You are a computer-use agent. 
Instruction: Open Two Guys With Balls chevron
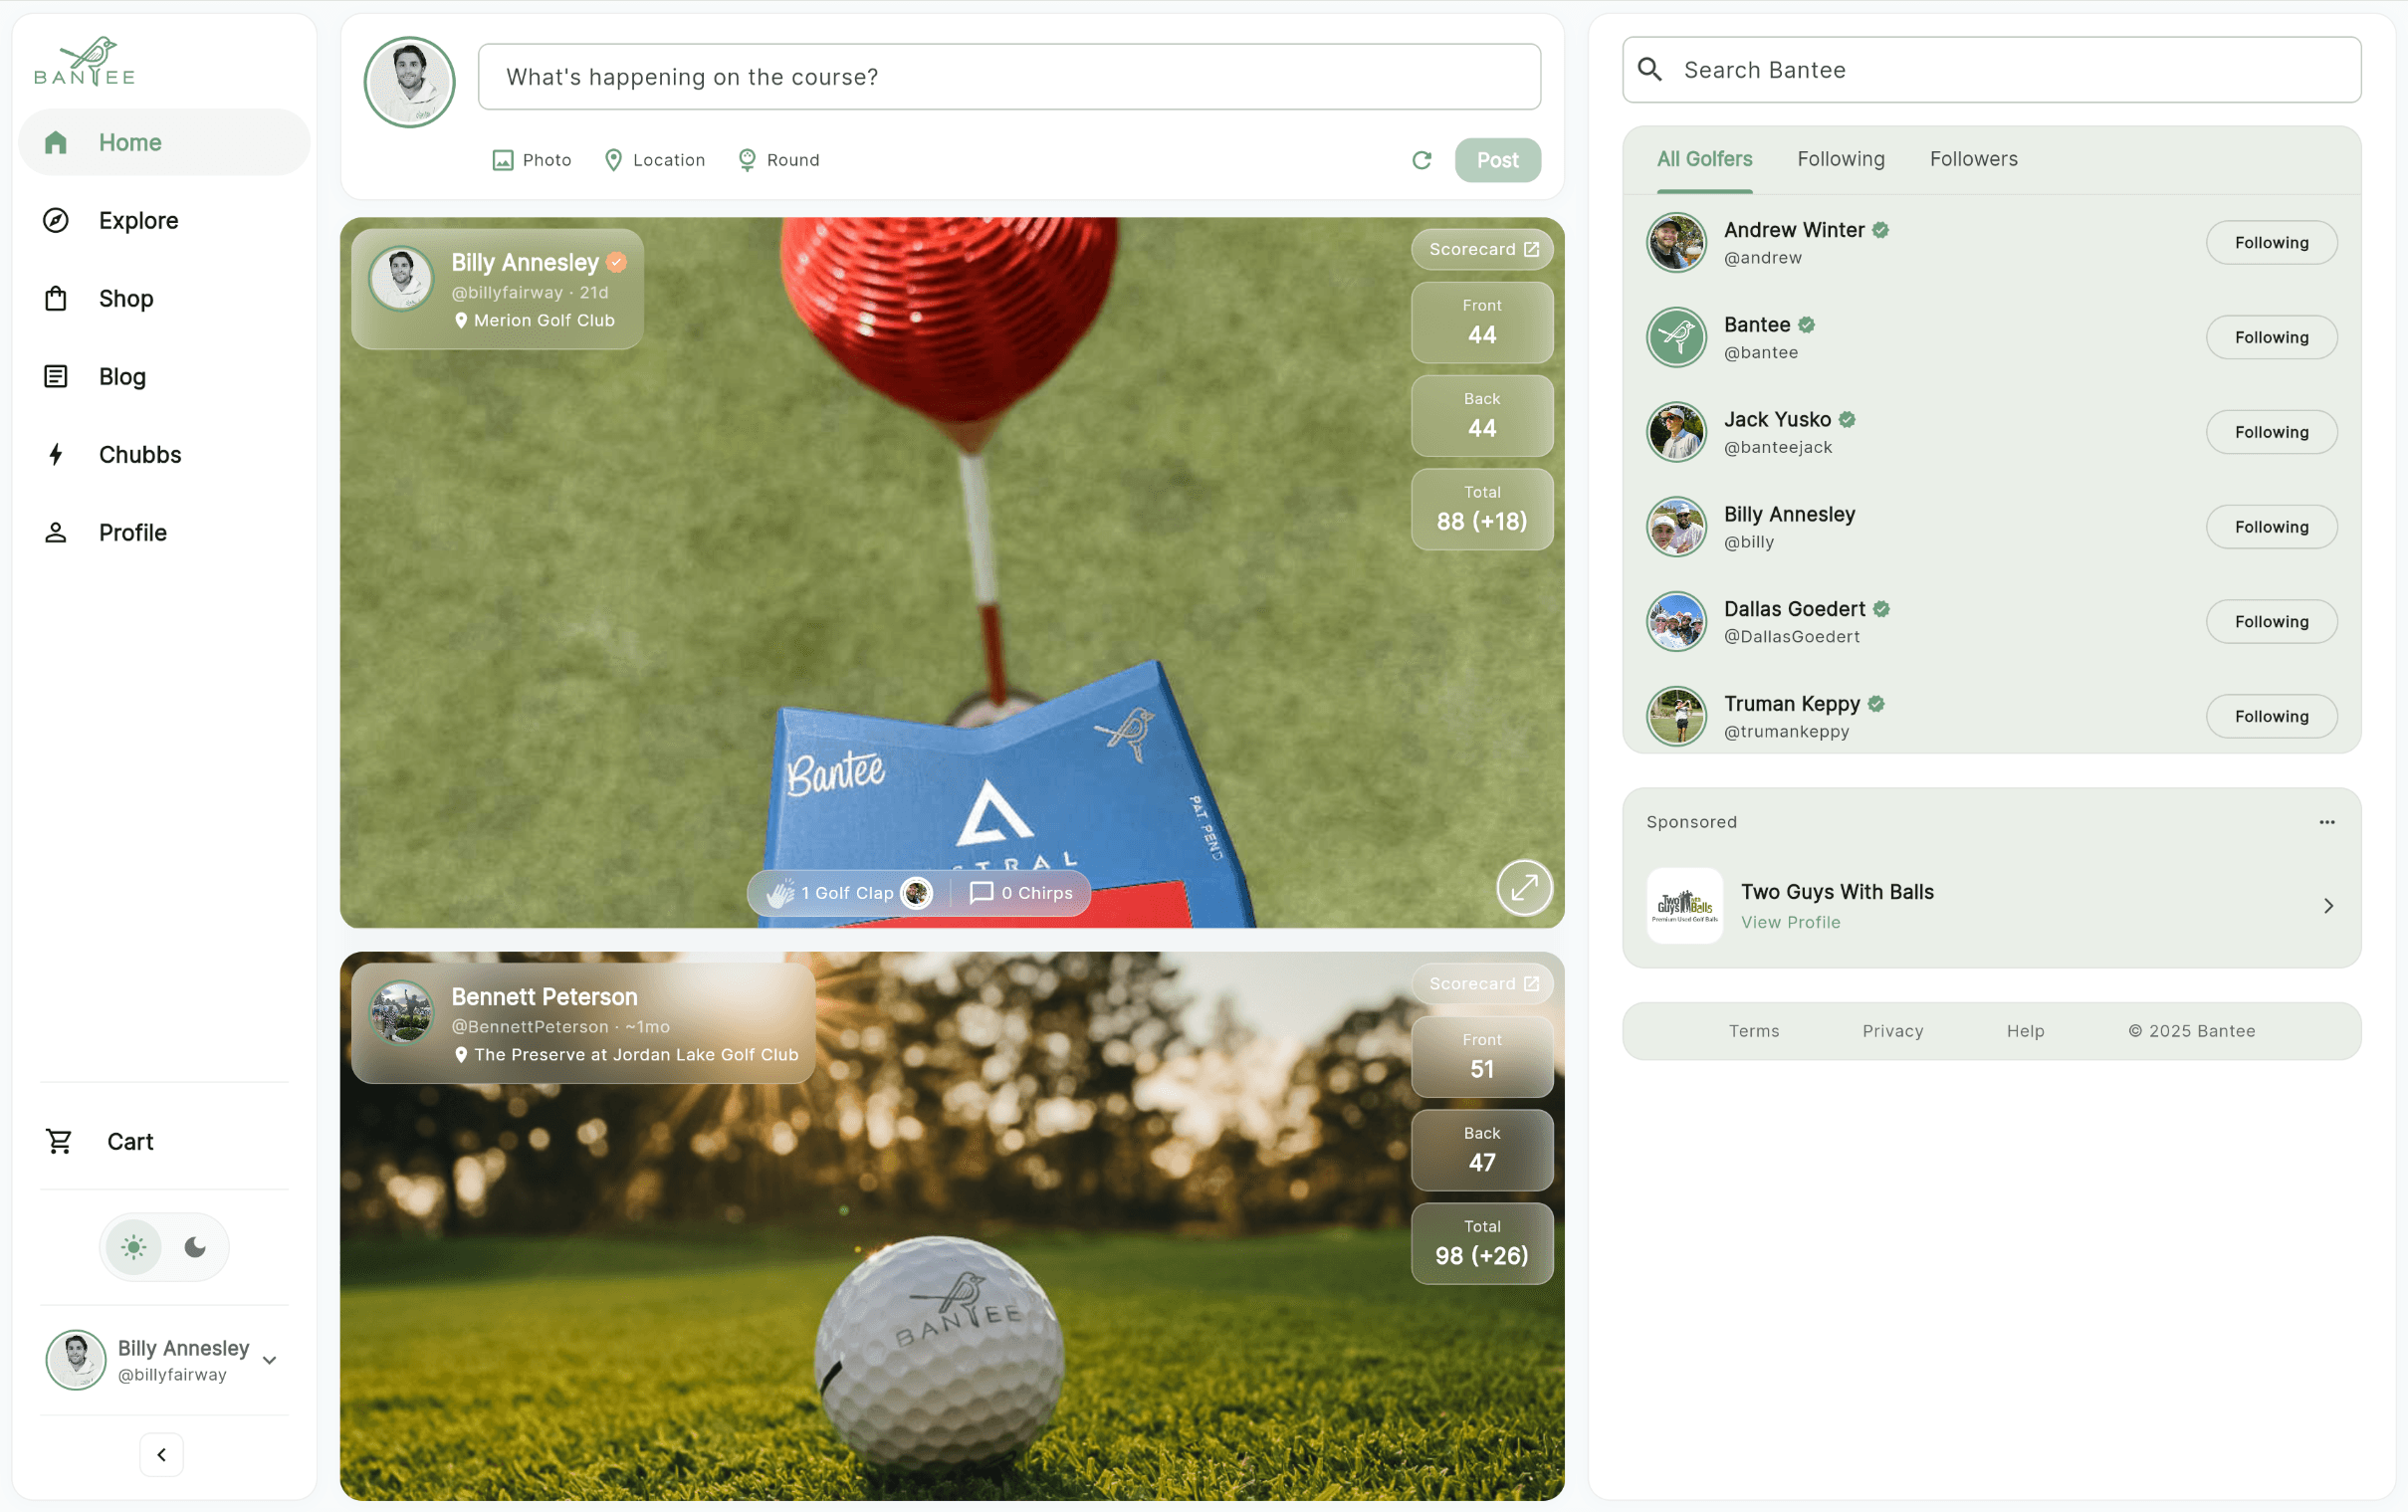click(x=2327, y=906)
